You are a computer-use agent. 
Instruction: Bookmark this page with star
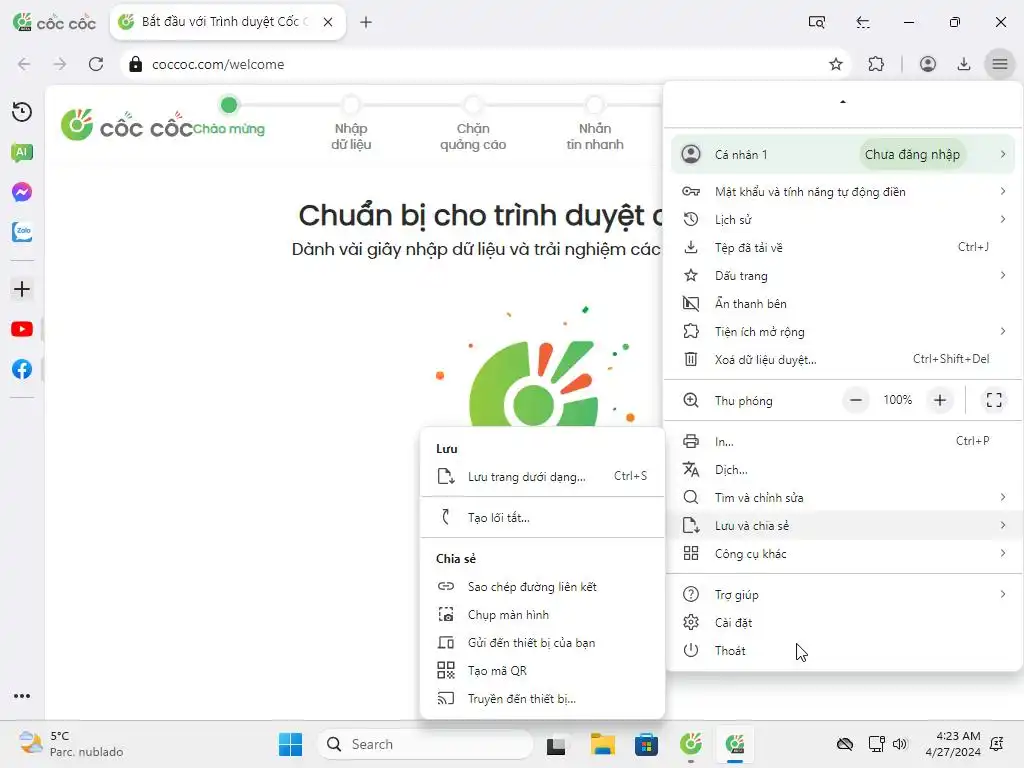tap(836, 64)
